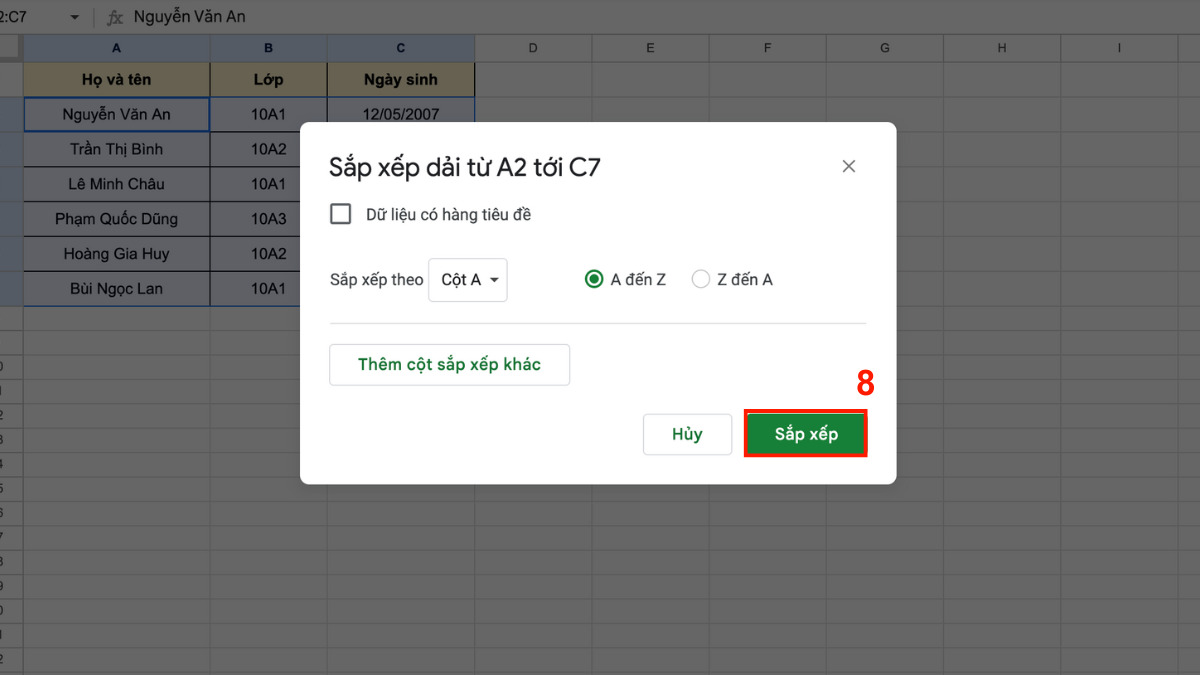This screenshot has height=675, width=1200.
Task: Select the 'Z đến A' radio option
Action: (701, 280)
